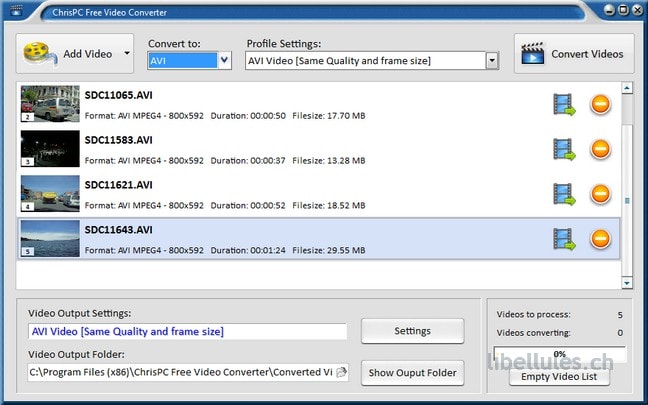The image size is (648, 405).
Task: Maximize the ChrisPC window
Action: (624, 10)
